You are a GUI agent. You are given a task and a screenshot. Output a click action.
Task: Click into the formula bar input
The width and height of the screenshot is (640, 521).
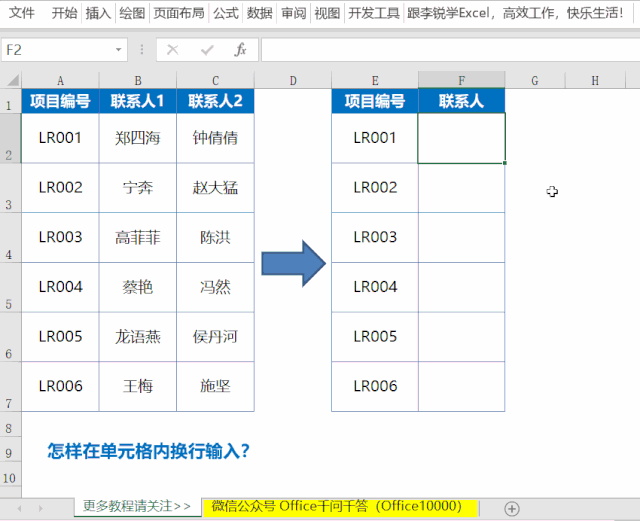click(450, 50)
